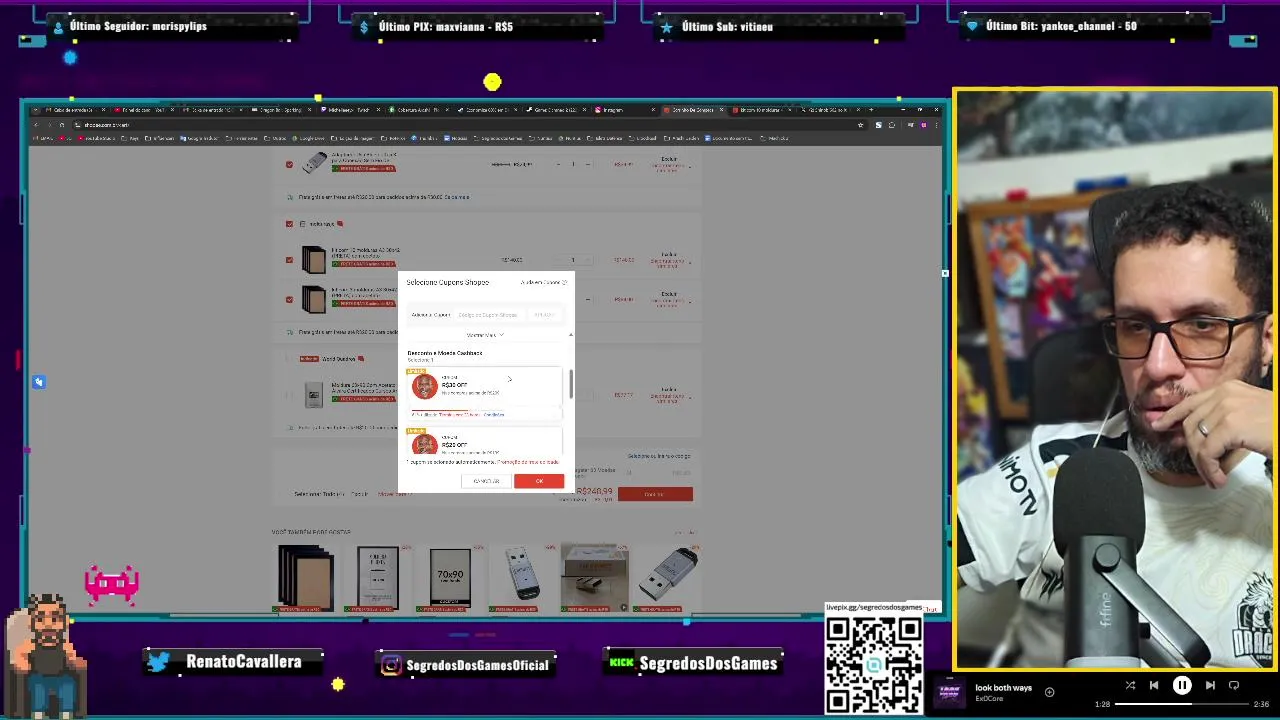Select the R$20 OFF coupon

(484, 442)
